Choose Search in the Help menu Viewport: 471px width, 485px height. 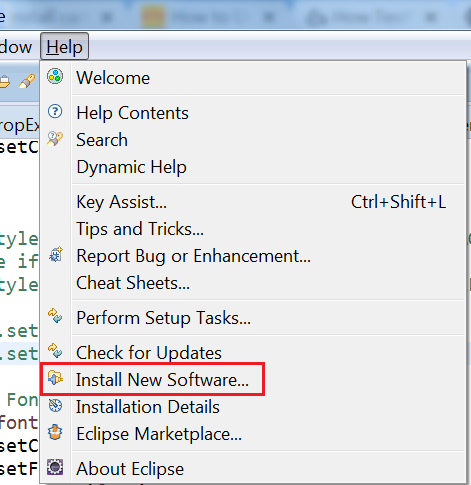pos(252,140)
